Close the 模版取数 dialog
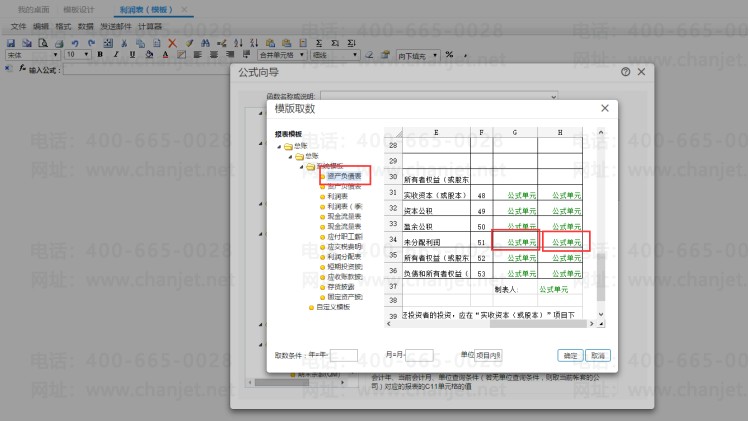This screenshot has width=749, height=421. (605, 108)
